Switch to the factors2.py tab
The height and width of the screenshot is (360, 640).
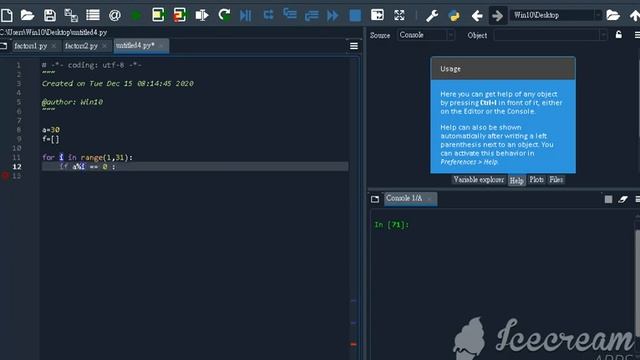coord(81,46)
